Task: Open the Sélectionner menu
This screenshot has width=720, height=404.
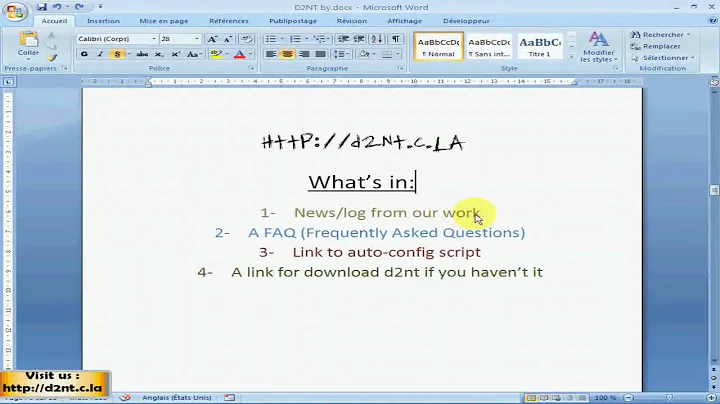Action: (663, 58)
